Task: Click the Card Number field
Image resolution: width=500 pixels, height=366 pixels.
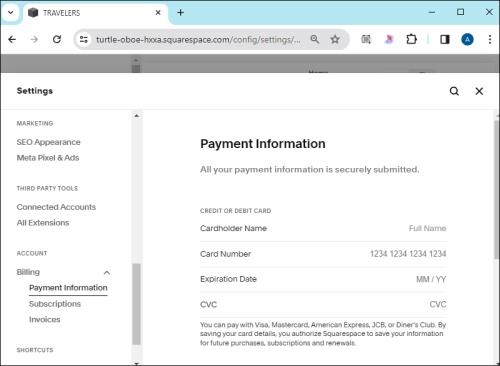Action: tap(323, 254)
